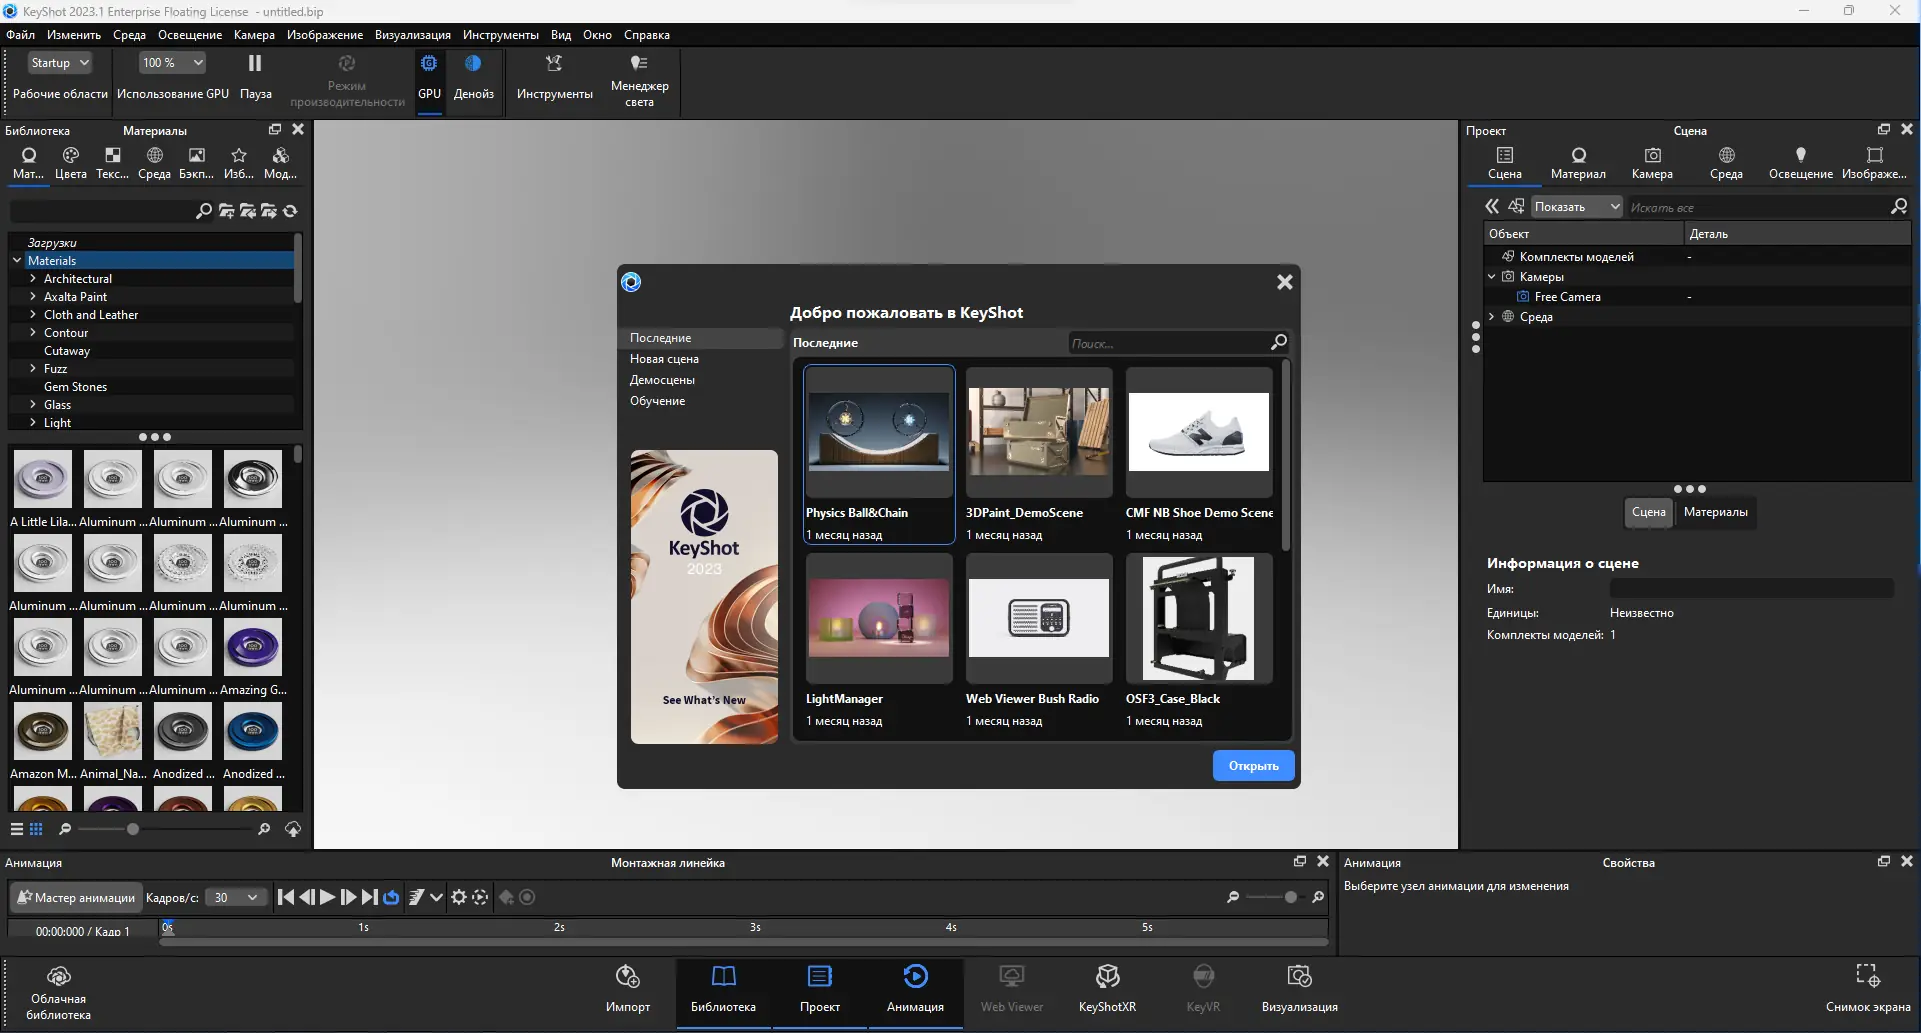1921x1033 pixels.
Task: Open the Визуализация render icon
Action: point(1299,977)
